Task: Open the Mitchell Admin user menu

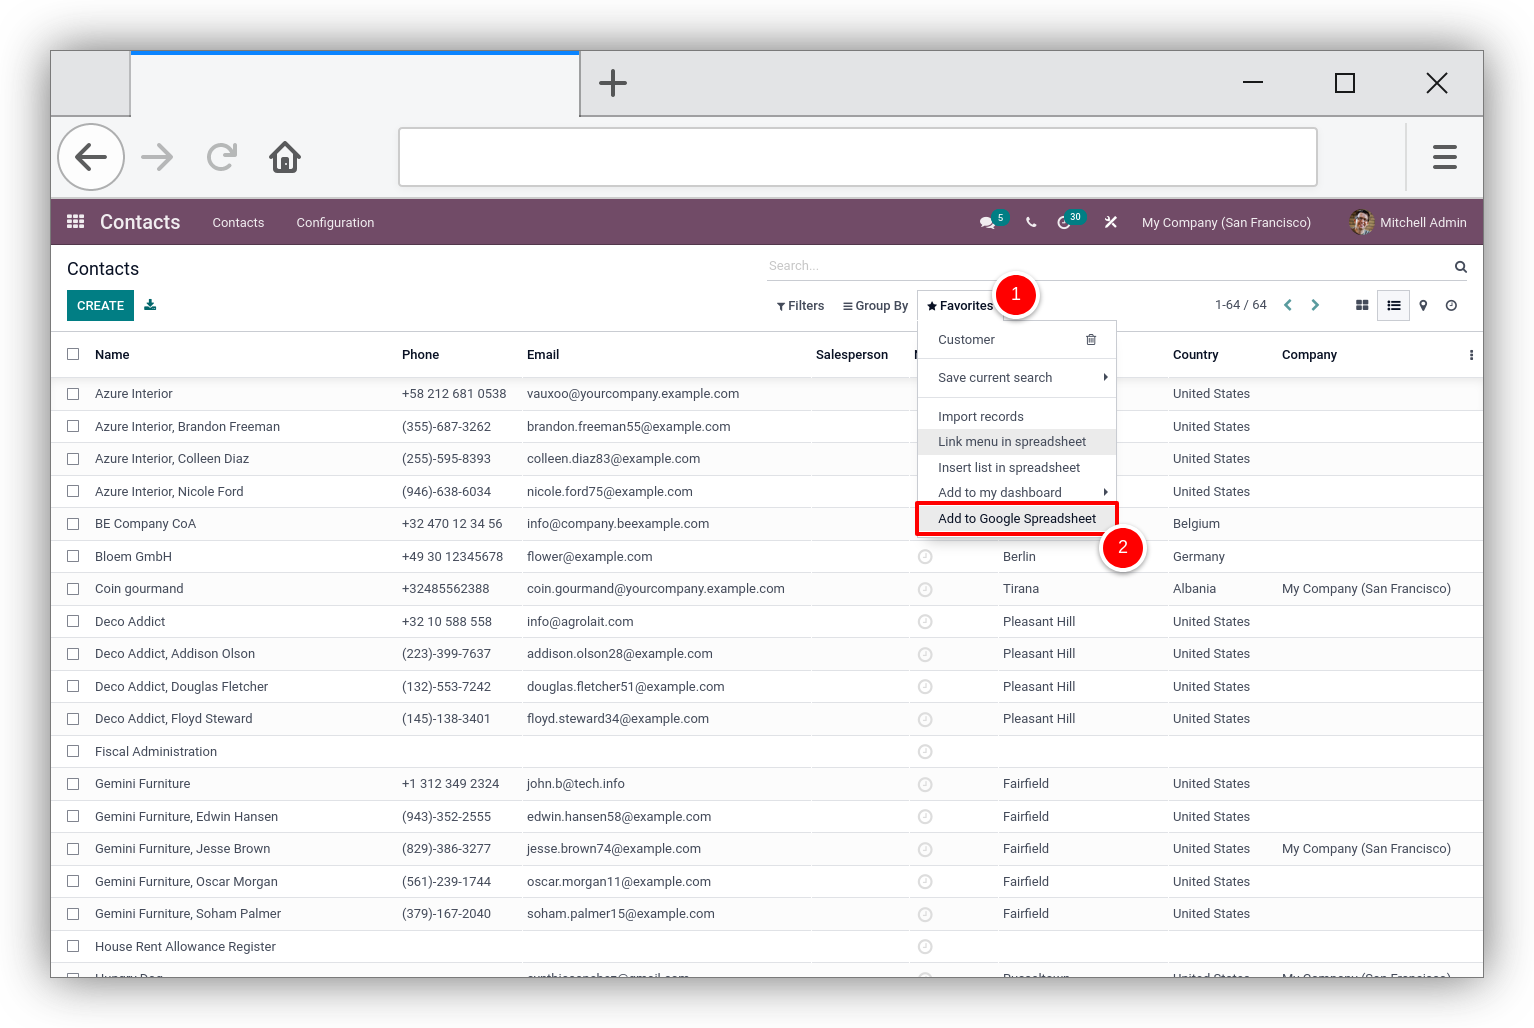Action: tap(1408, 222)
